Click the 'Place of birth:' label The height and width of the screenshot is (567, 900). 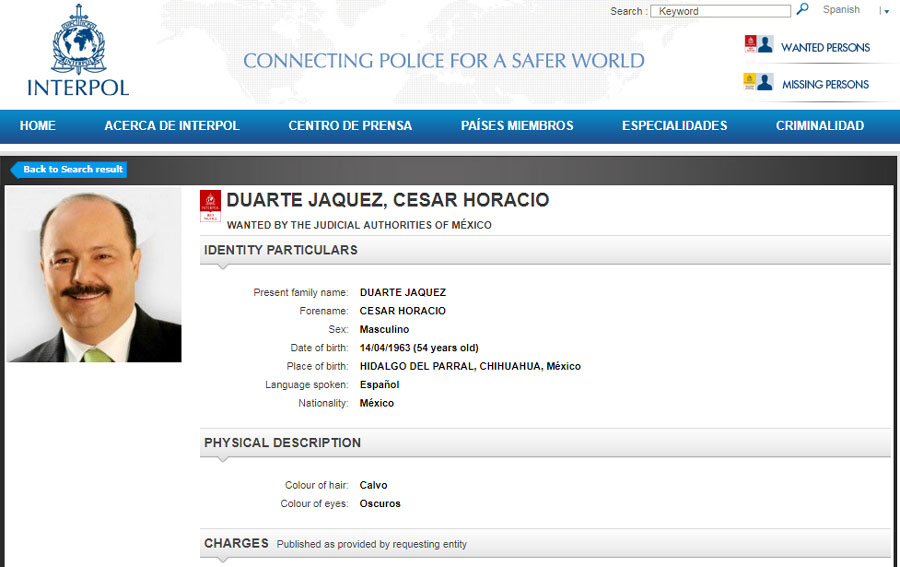317,366
